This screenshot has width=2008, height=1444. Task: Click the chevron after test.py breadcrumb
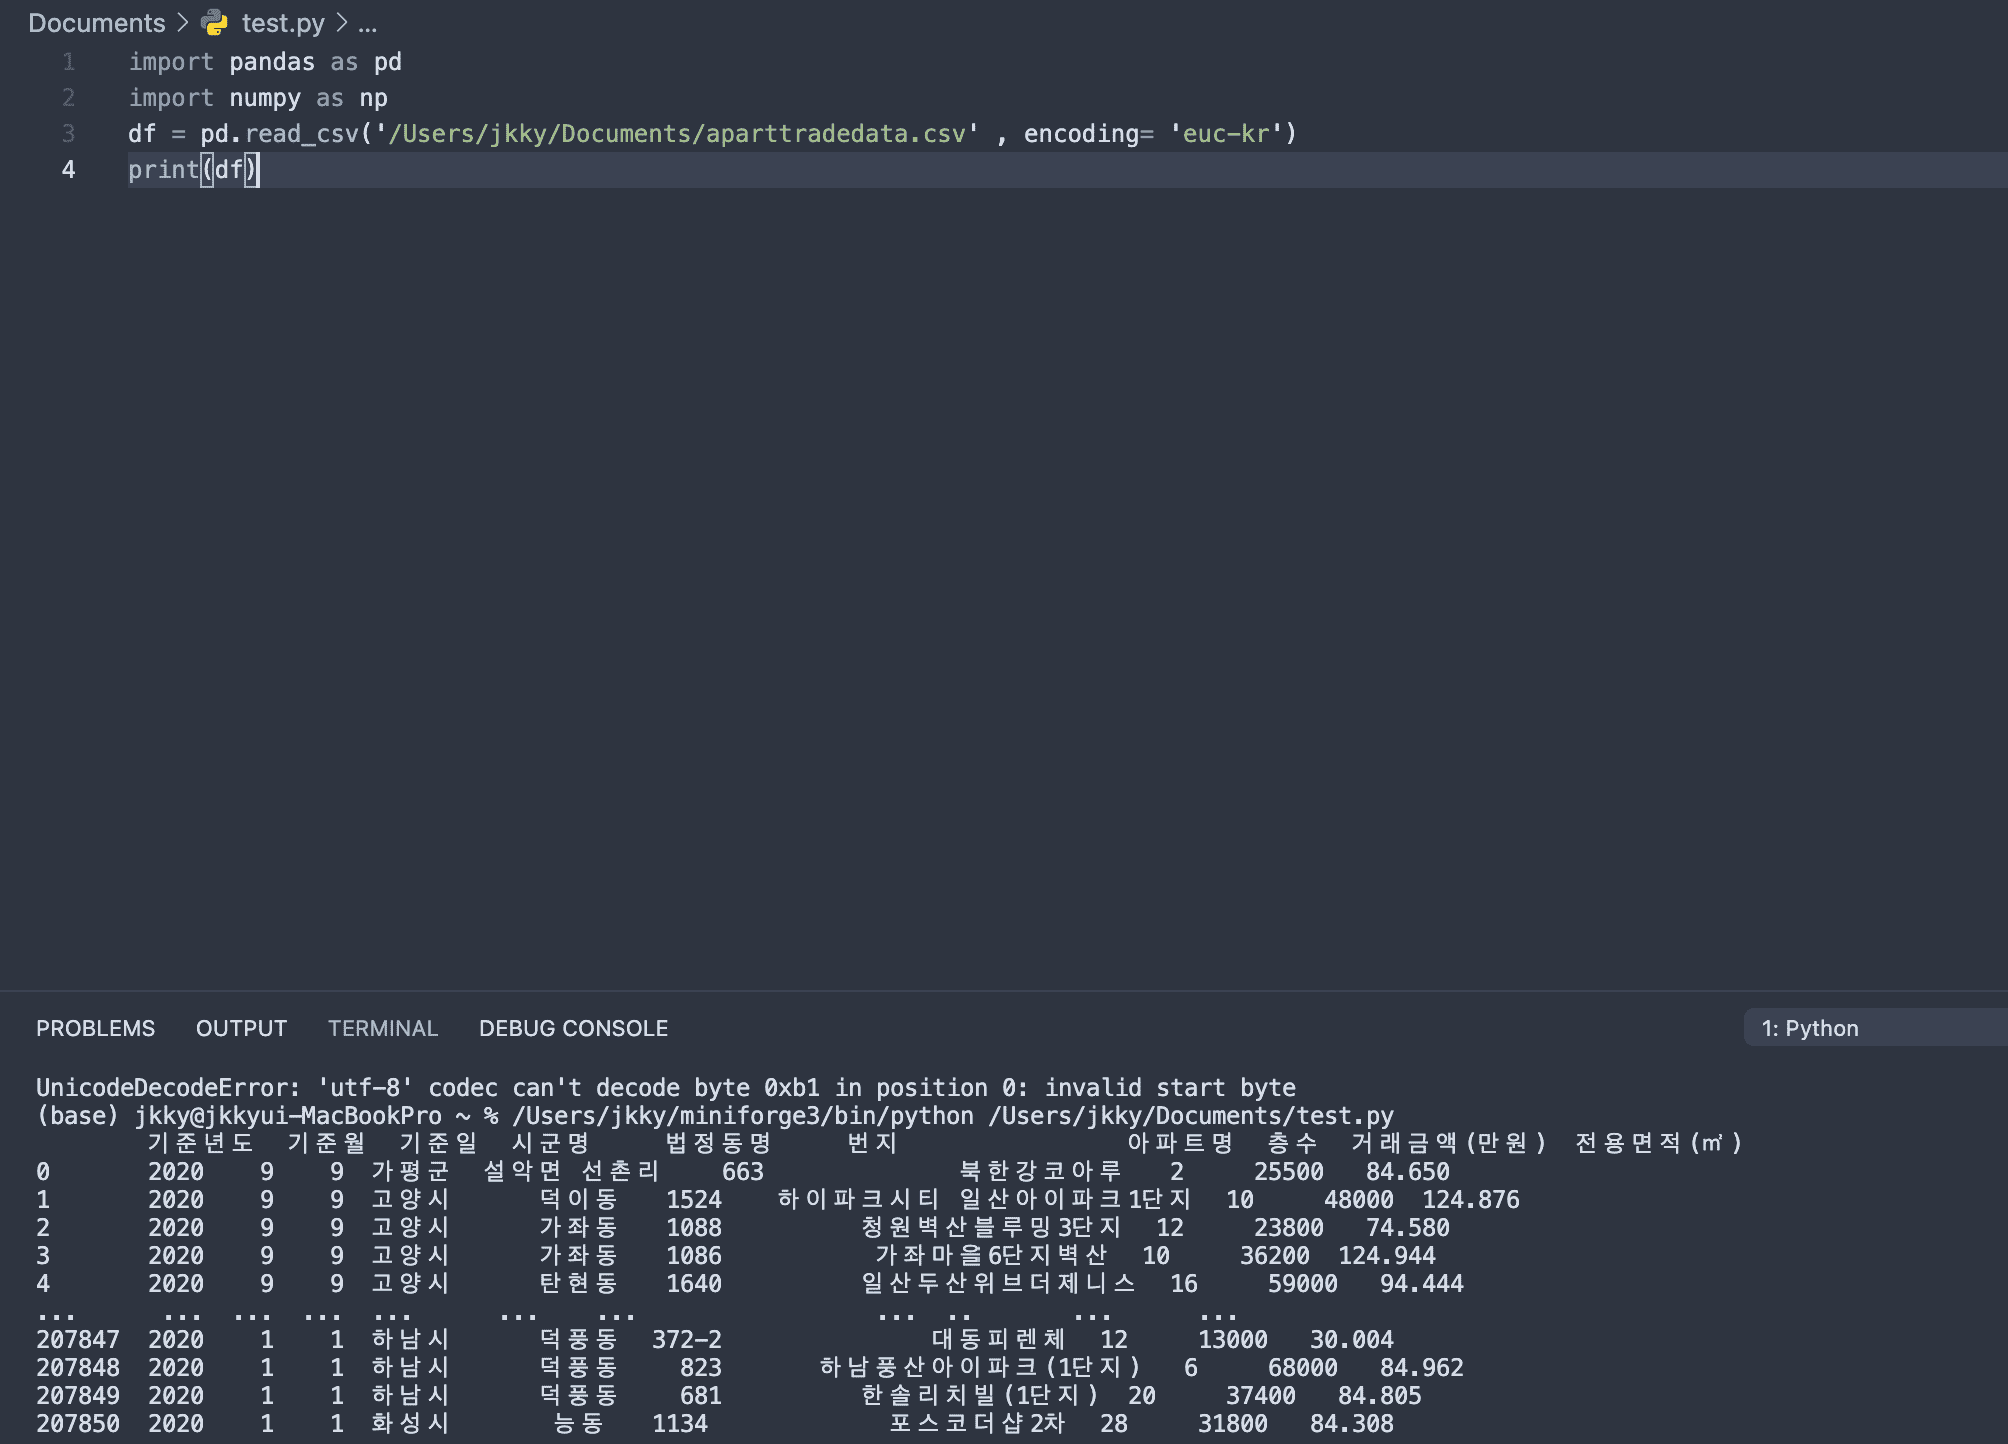(342, 22)
